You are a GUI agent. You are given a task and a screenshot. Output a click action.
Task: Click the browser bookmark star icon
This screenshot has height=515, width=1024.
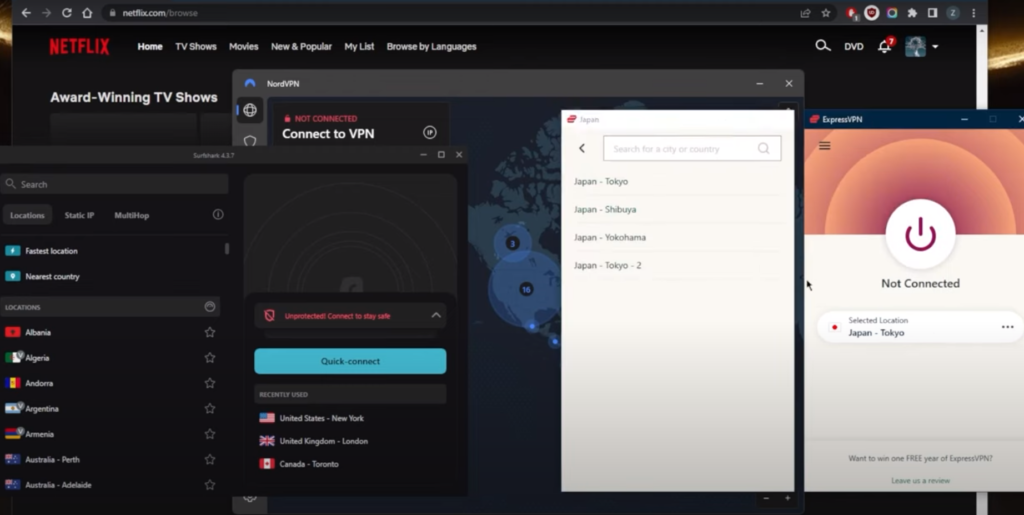[826, 13]
